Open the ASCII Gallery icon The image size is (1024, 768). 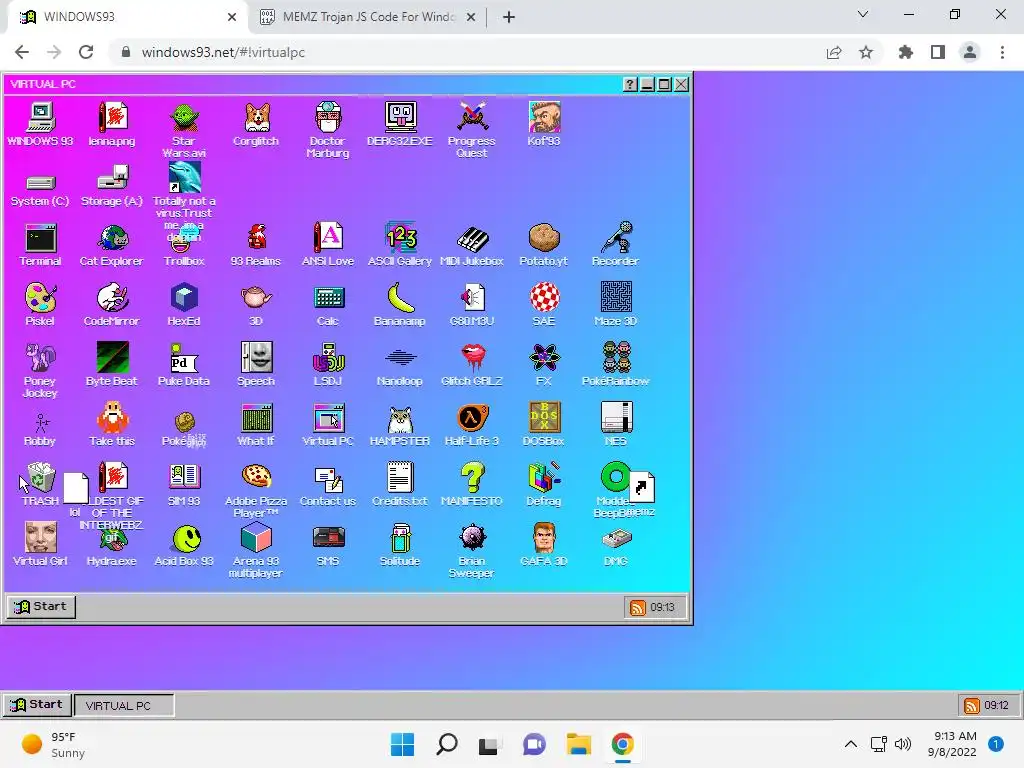click(x=400, y=238)
